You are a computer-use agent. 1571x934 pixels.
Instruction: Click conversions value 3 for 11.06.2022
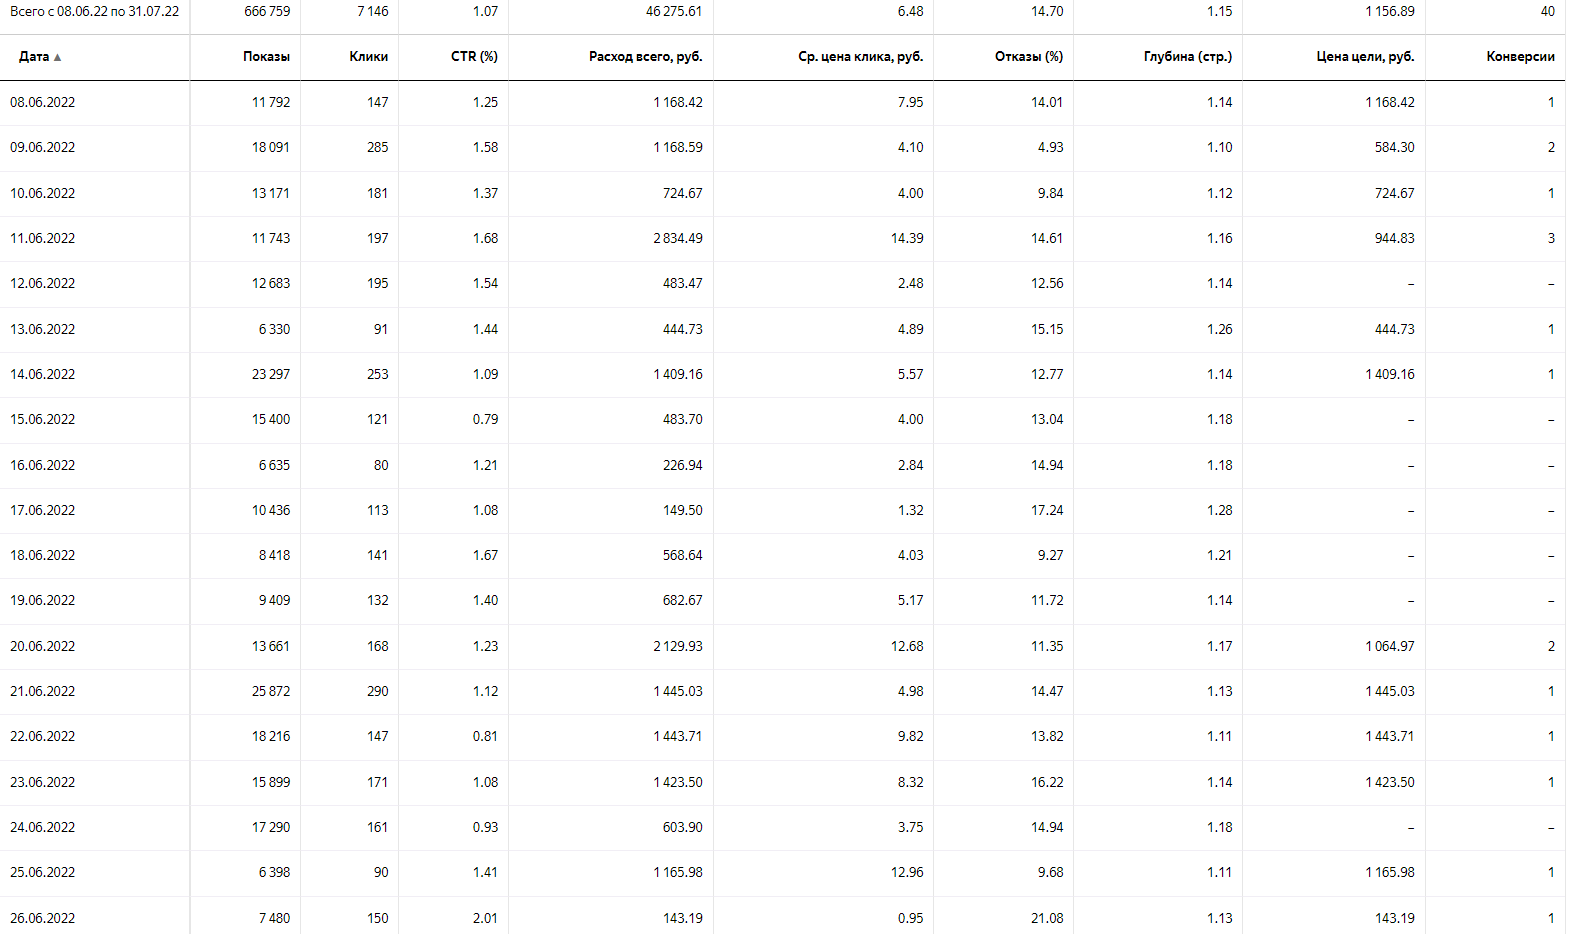tap(1551, 239)
